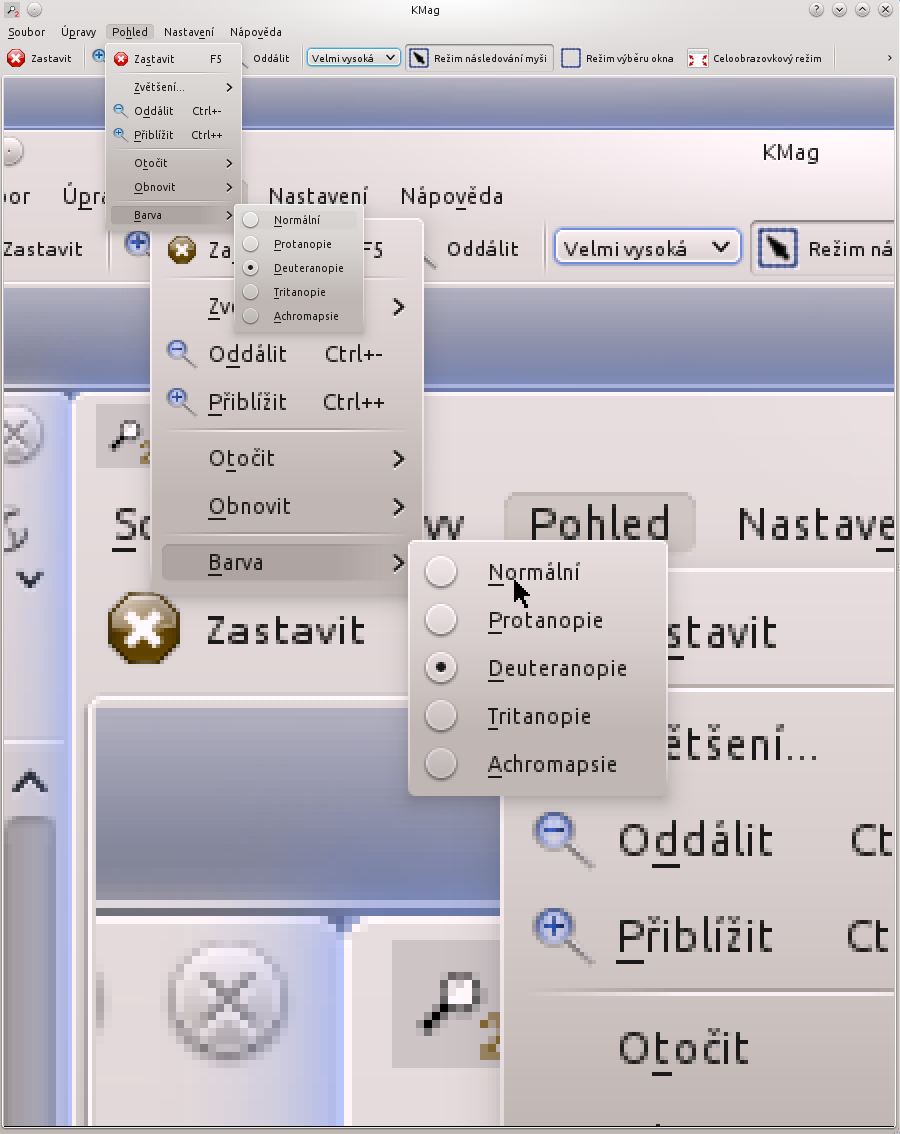
Task: Choose Přiblížit Ctrl++ in the unmagnified Pohled menu
Action: 174,135
